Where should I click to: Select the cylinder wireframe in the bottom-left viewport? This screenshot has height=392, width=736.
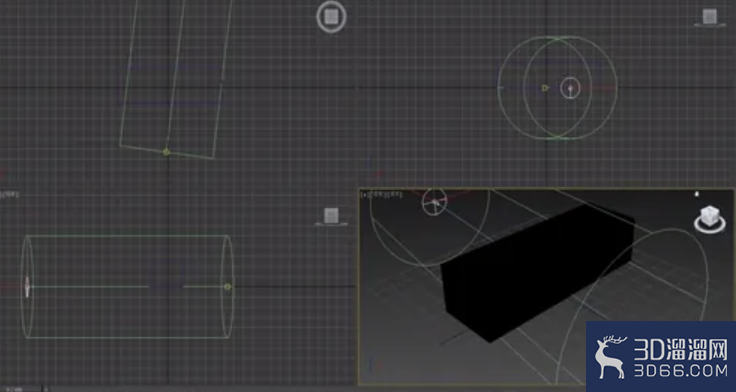tap(127, 286)
